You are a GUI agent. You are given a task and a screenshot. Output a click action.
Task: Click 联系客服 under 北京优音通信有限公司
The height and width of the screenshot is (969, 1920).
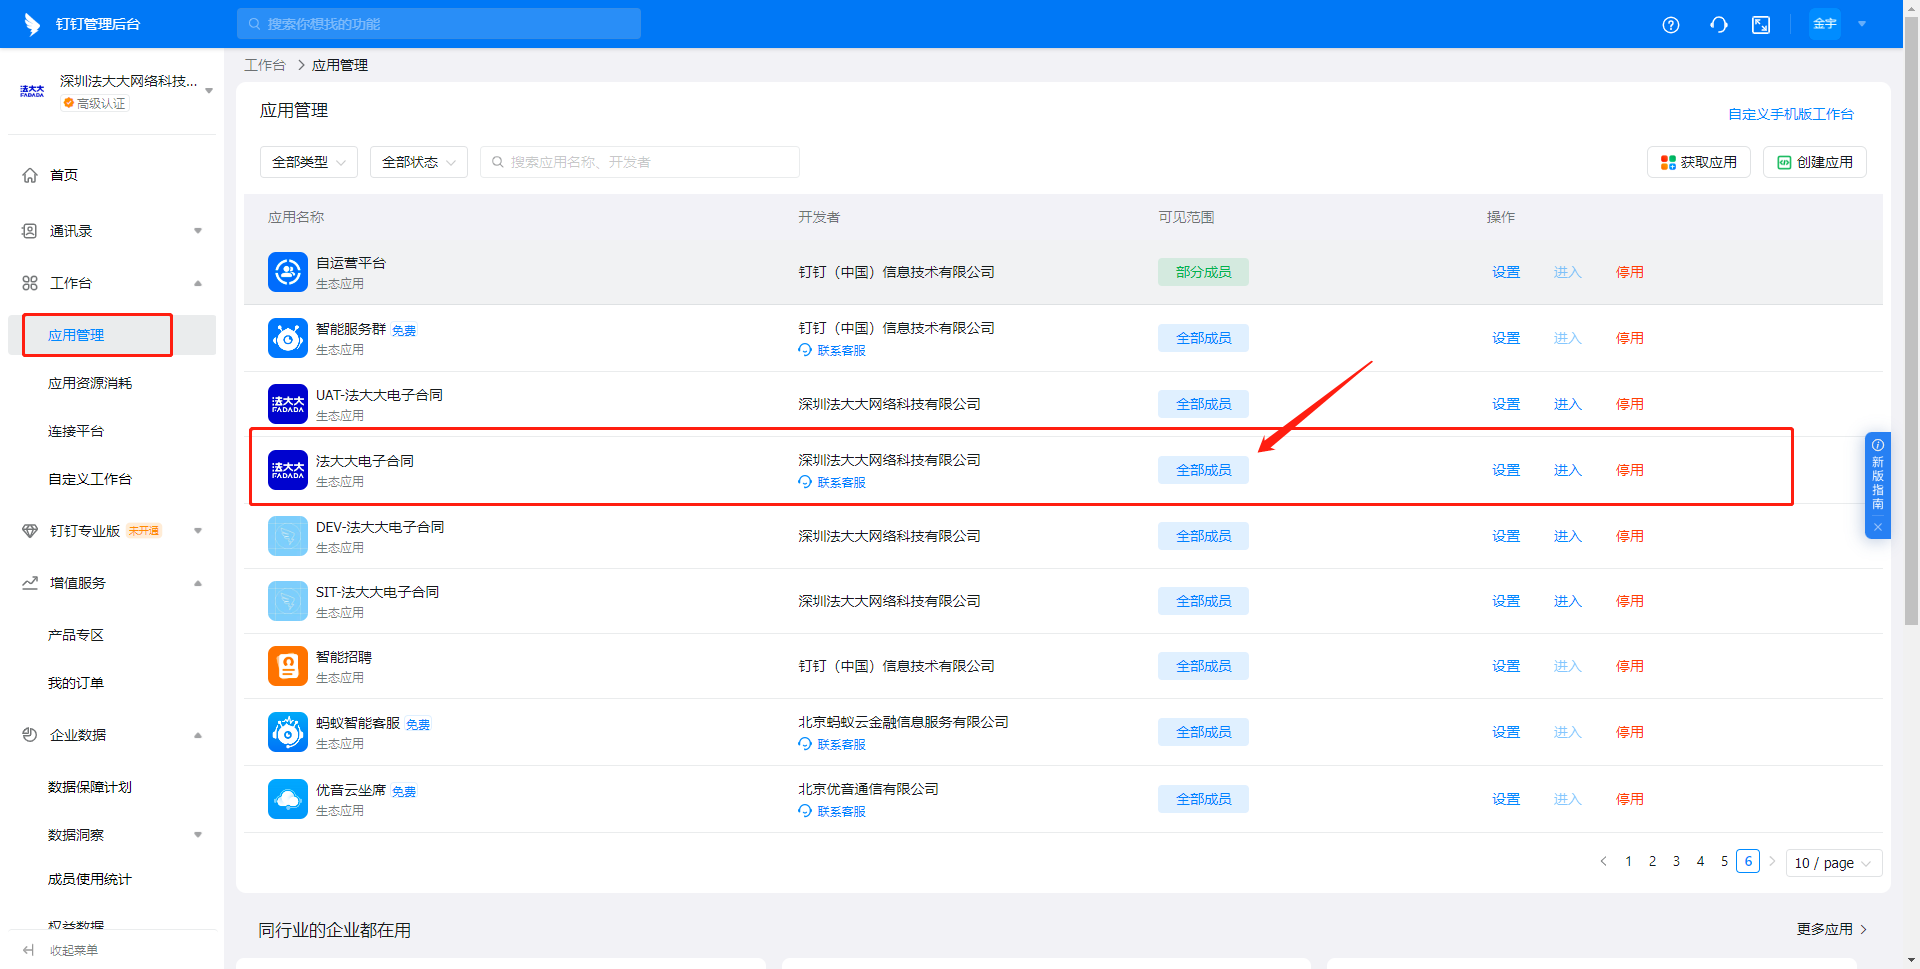pos(832,811)
